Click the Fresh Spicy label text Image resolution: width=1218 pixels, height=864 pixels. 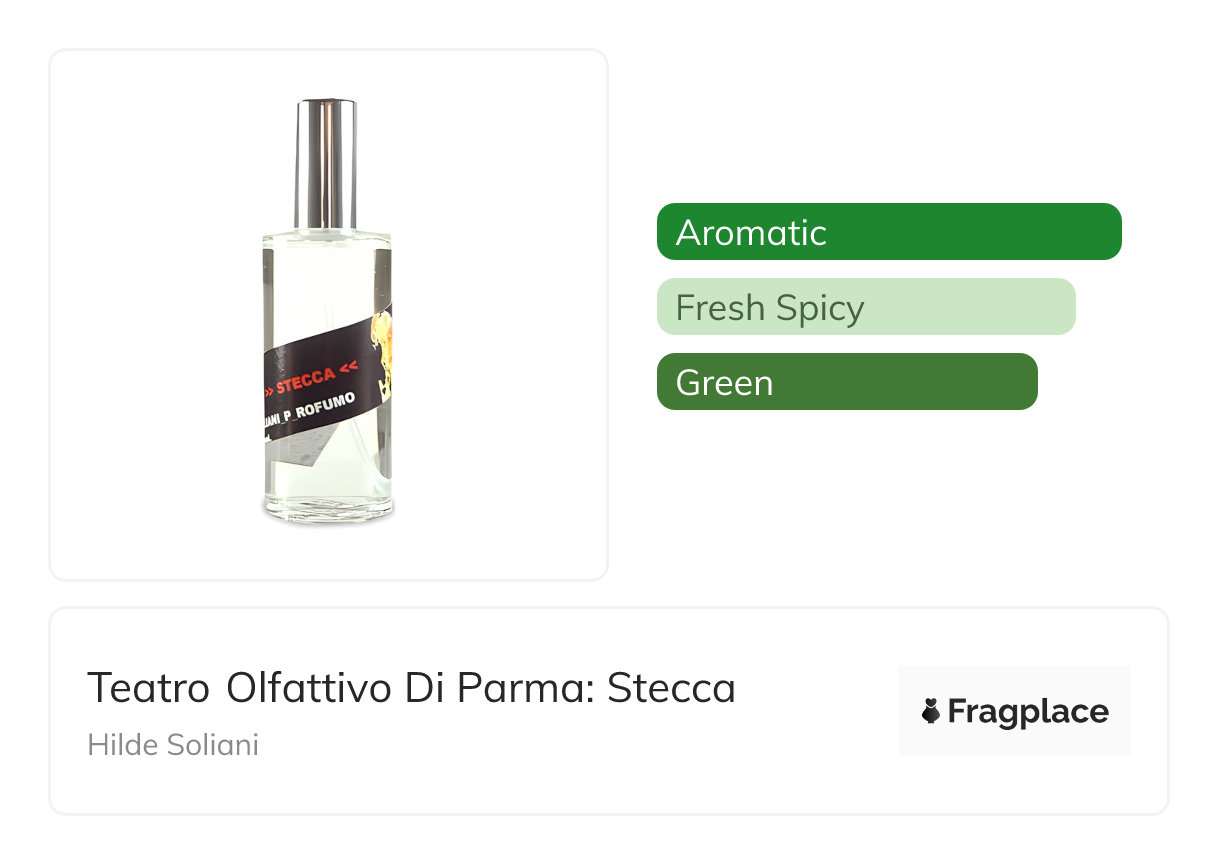point(769,307)
